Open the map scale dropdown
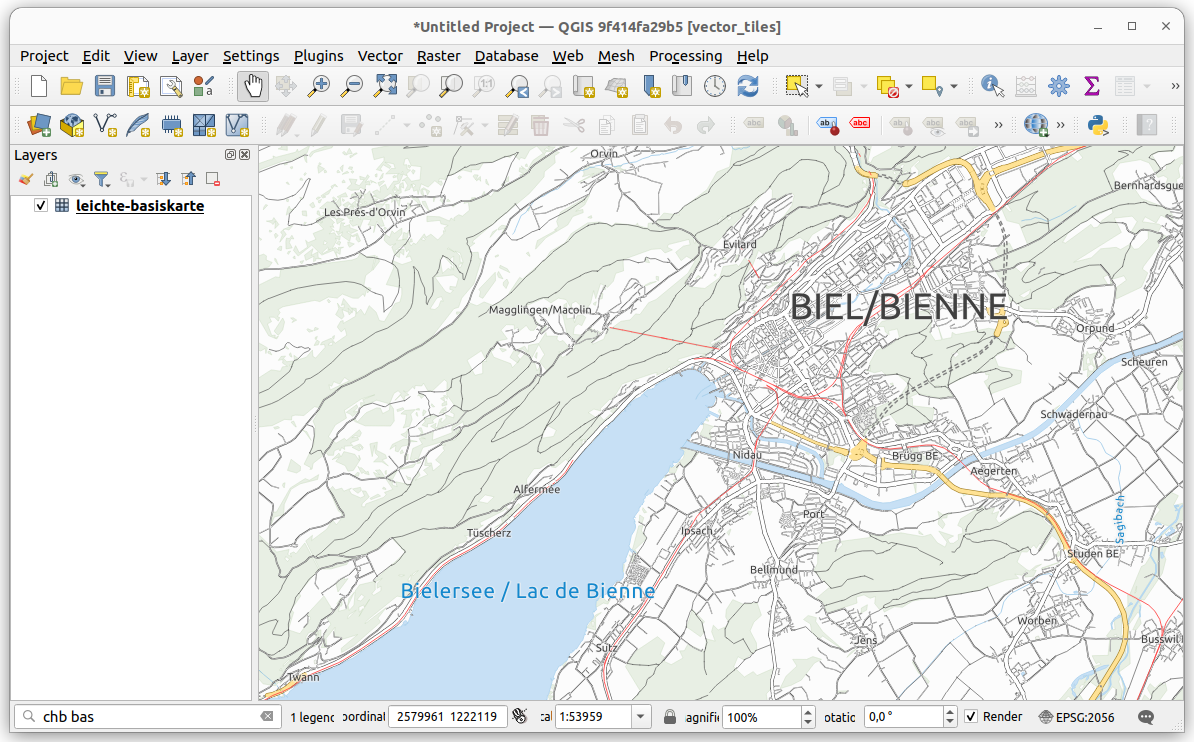 coord(643,717)
